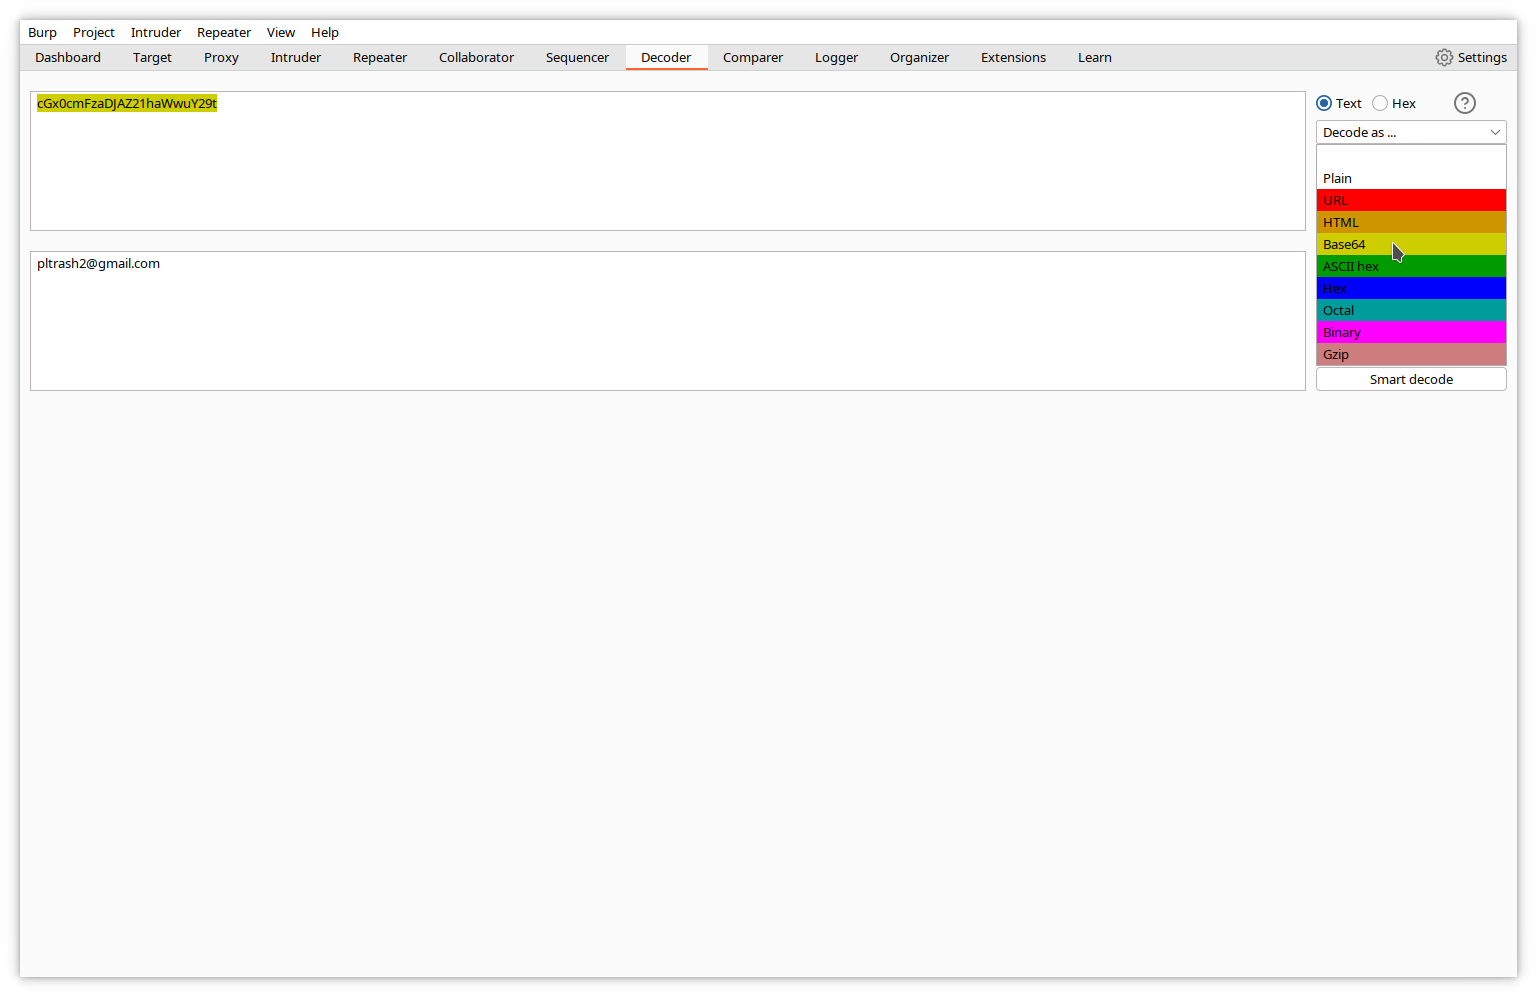Choose Plain from the decode list

coord(1411,178)
